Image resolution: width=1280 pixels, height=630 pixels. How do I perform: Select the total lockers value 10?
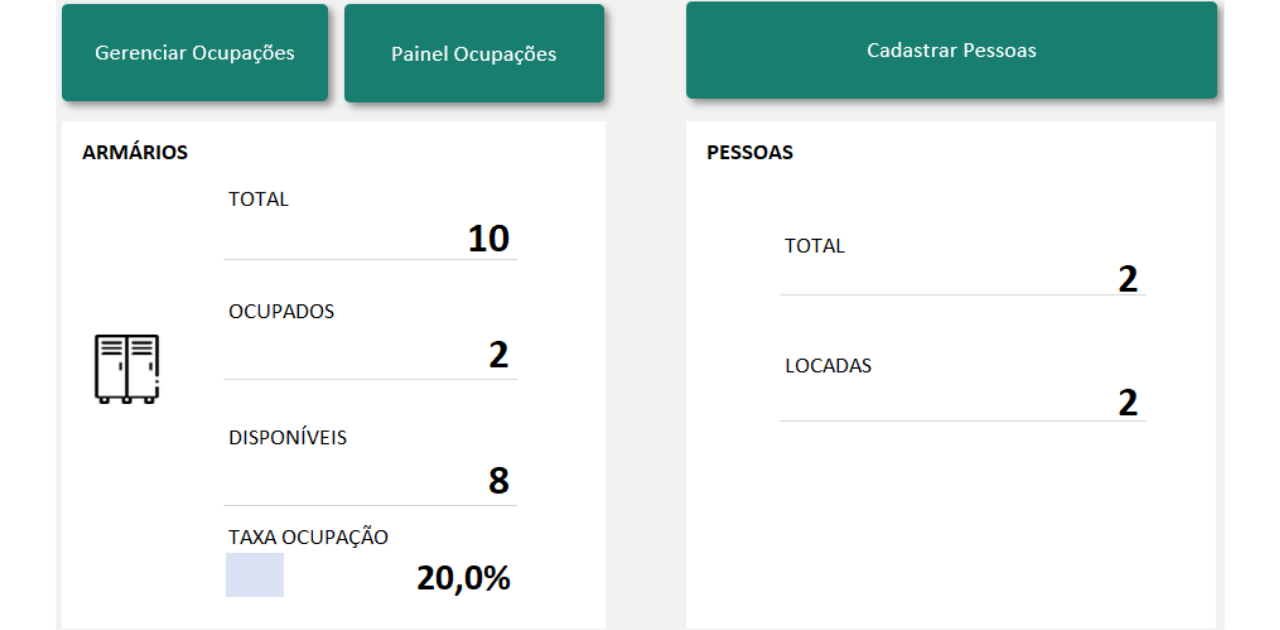click(489, 238)
